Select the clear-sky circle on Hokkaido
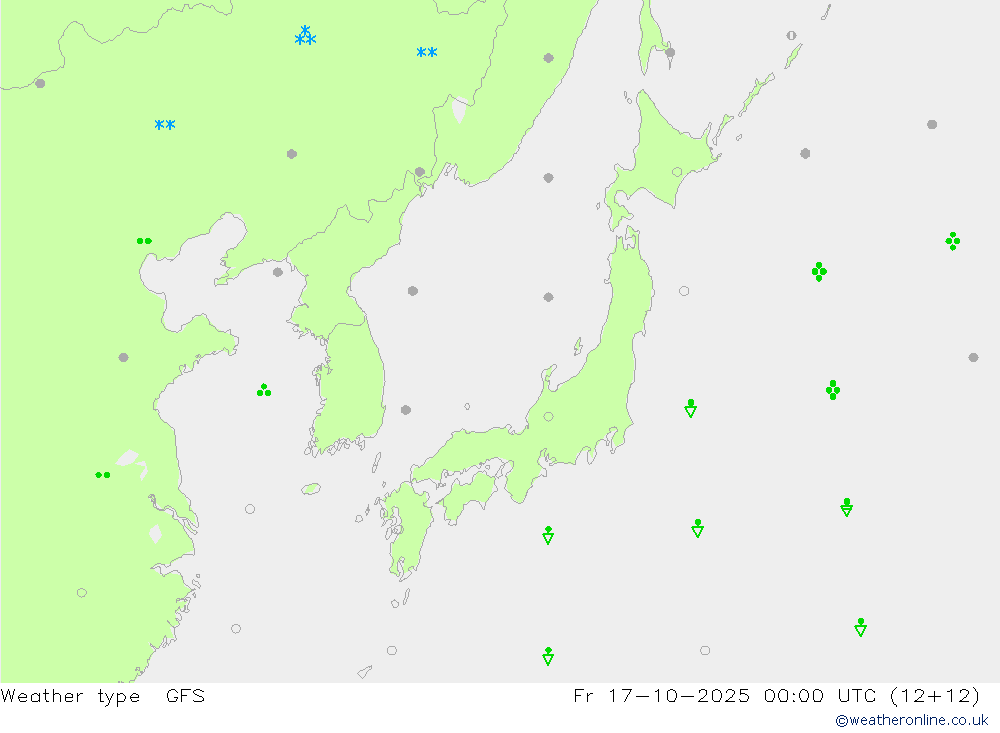 pyautogui.click(x=677, y=172)
